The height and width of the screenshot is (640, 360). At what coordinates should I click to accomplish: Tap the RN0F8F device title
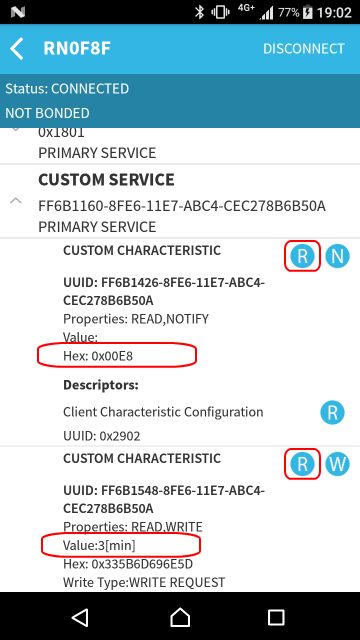(x=77, y=49)
